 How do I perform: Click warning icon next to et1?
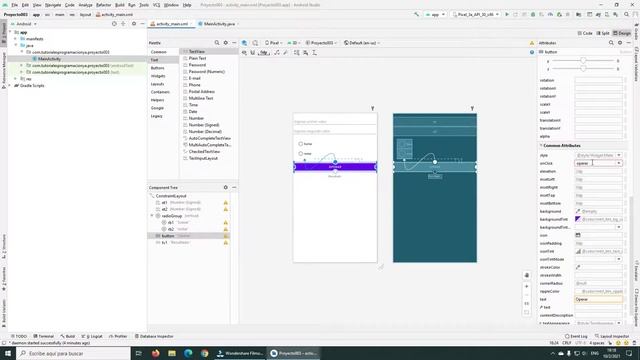click(x=225, y=202)
